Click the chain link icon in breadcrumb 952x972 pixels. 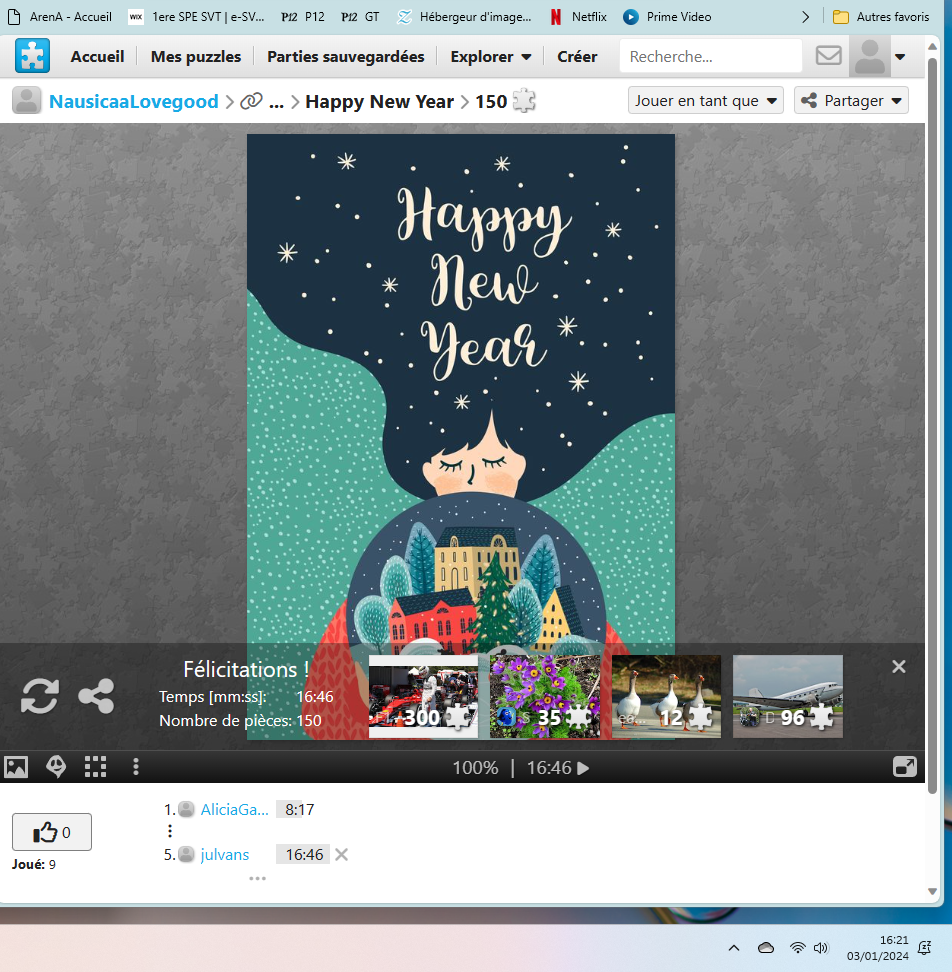point(251,101)
